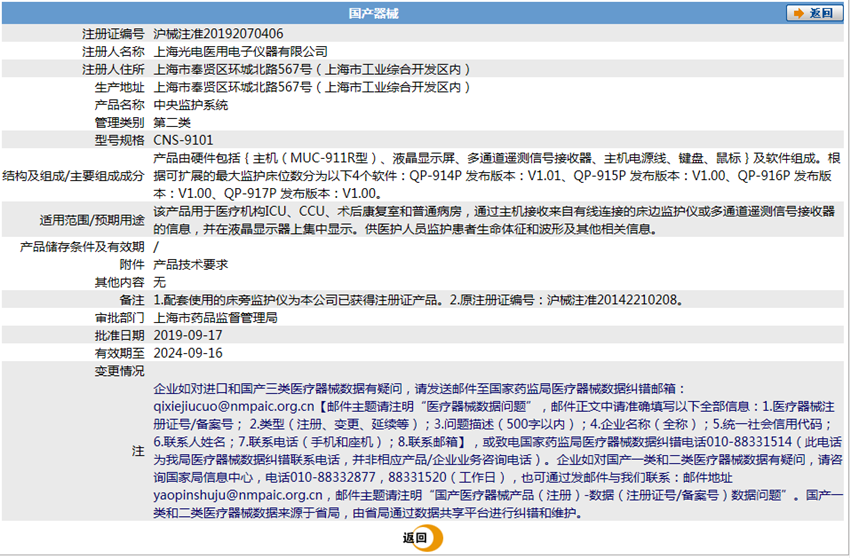Click the 生产地址 label

point(120,87)
